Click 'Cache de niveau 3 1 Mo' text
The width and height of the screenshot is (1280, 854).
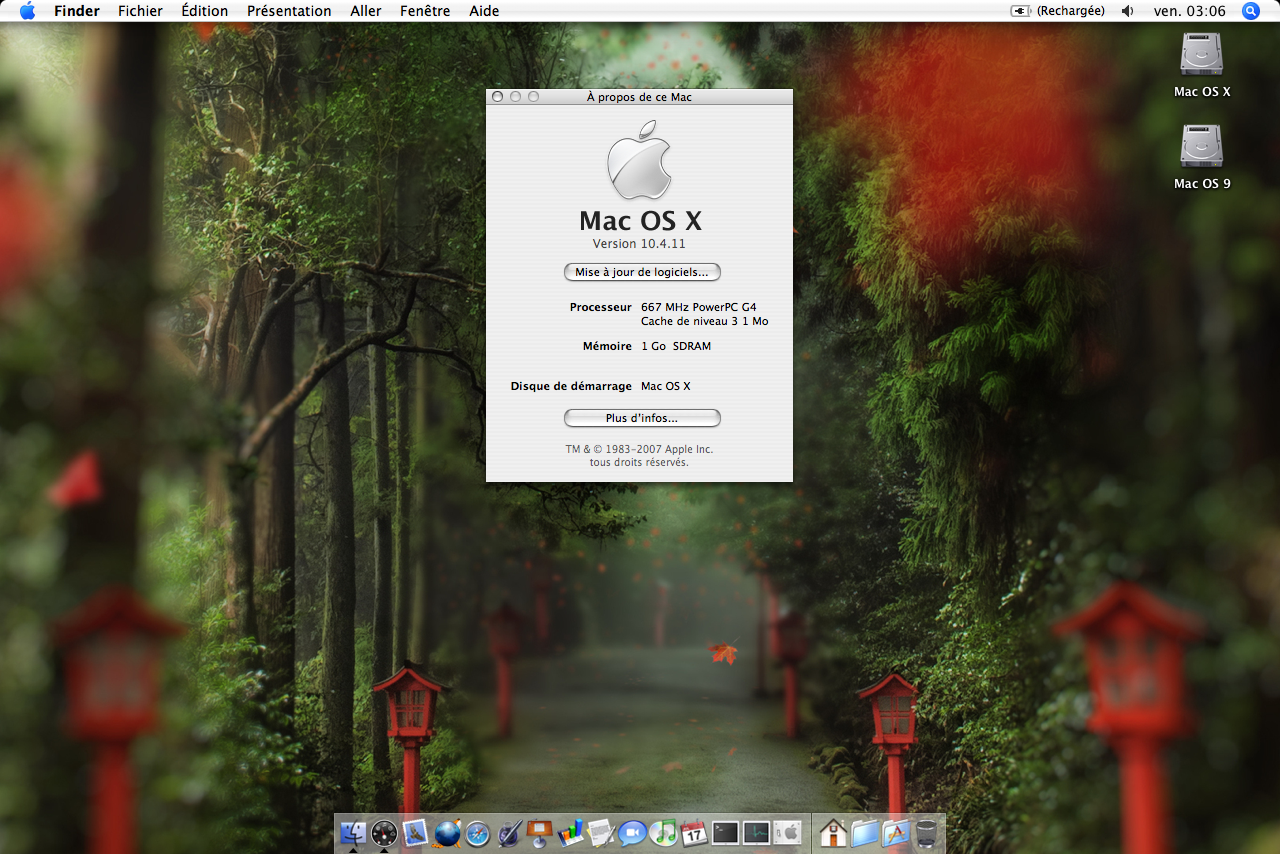pos(705,321)
